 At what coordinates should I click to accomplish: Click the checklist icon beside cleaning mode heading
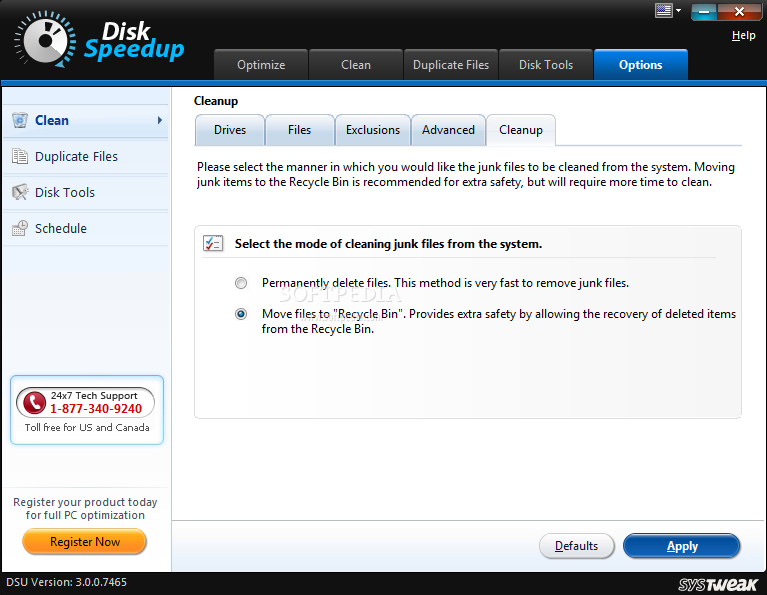point(213,243)
